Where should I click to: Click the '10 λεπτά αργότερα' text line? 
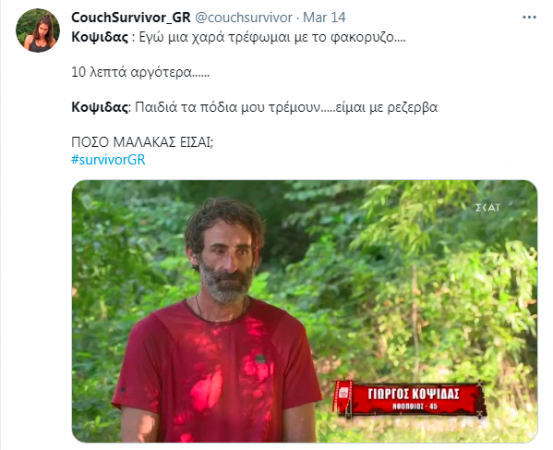[x=140, y=72]
